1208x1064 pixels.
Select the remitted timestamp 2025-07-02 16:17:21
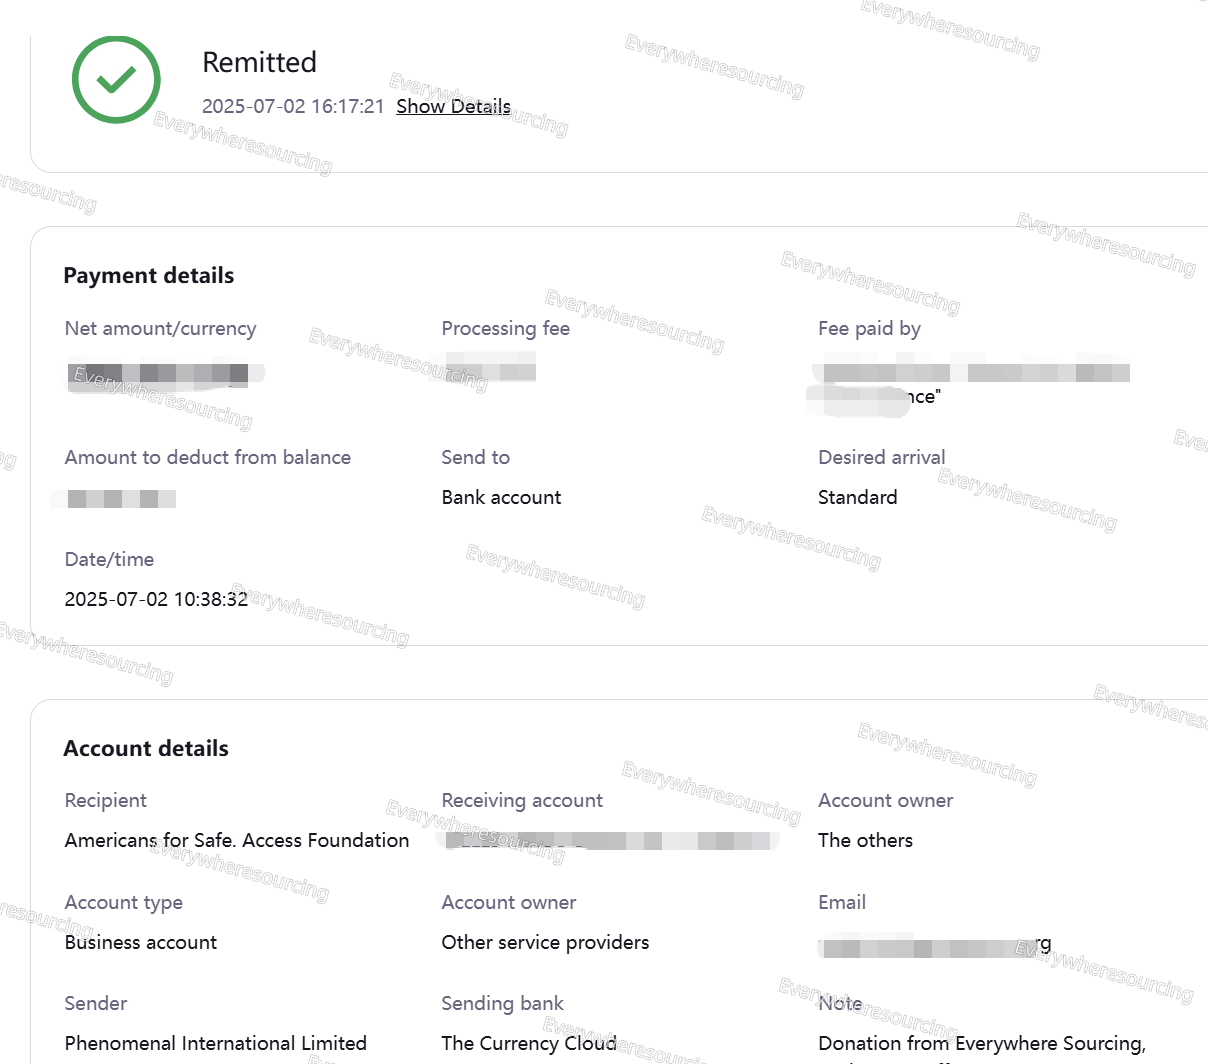click(x=293, y=107)
